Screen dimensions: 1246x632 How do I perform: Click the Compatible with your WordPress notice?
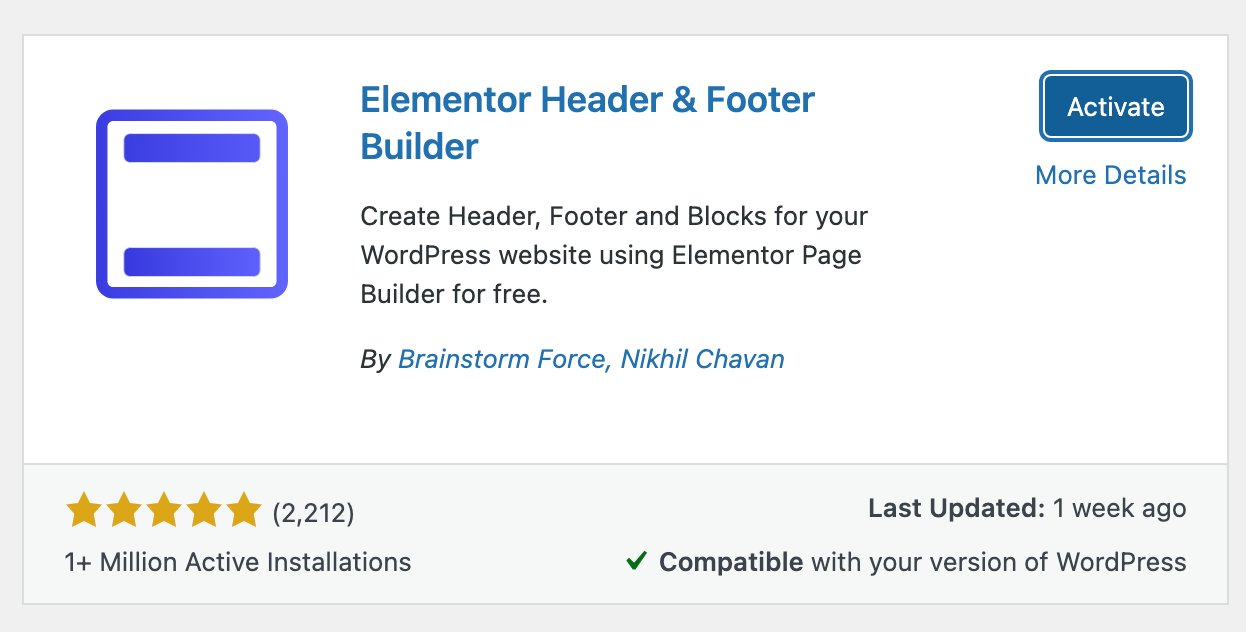[x=920, y=562]
